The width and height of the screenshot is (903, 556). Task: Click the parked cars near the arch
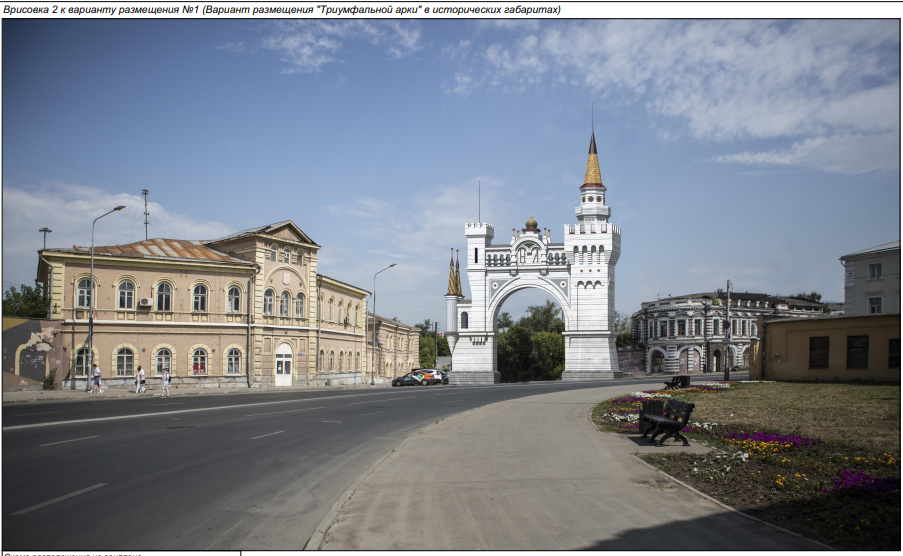(420, 377)
